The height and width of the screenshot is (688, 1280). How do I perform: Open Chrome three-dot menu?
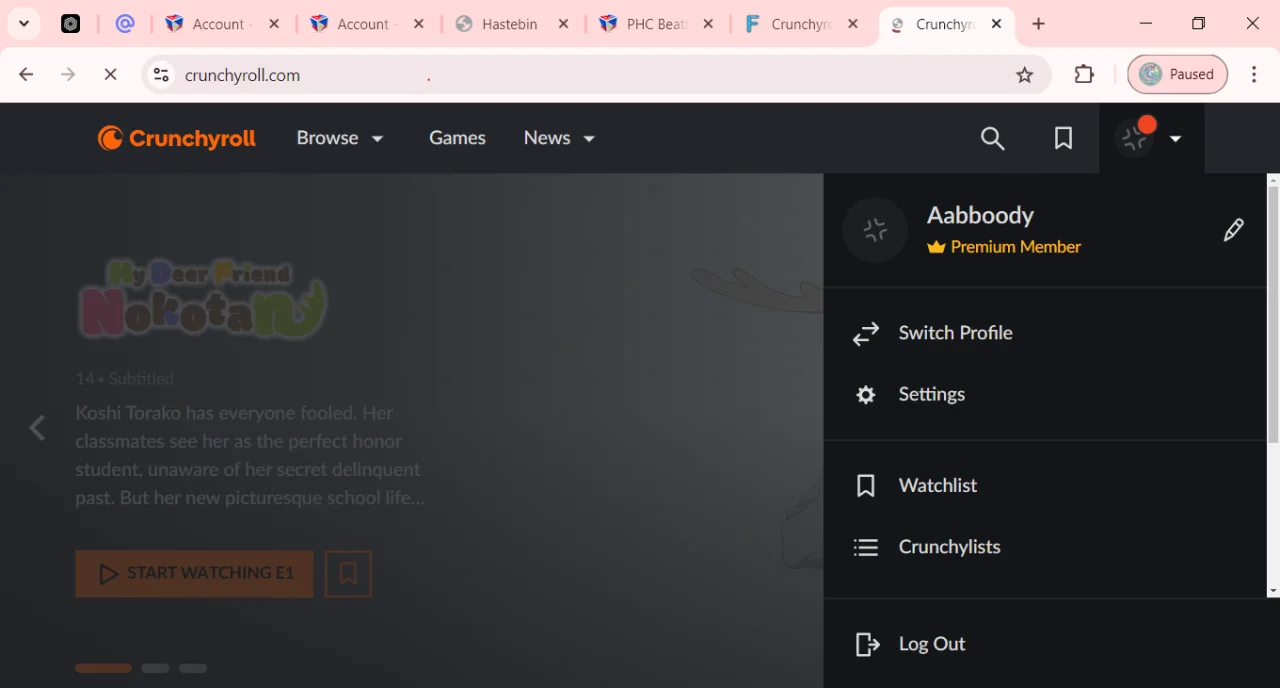pos(1254,74)
